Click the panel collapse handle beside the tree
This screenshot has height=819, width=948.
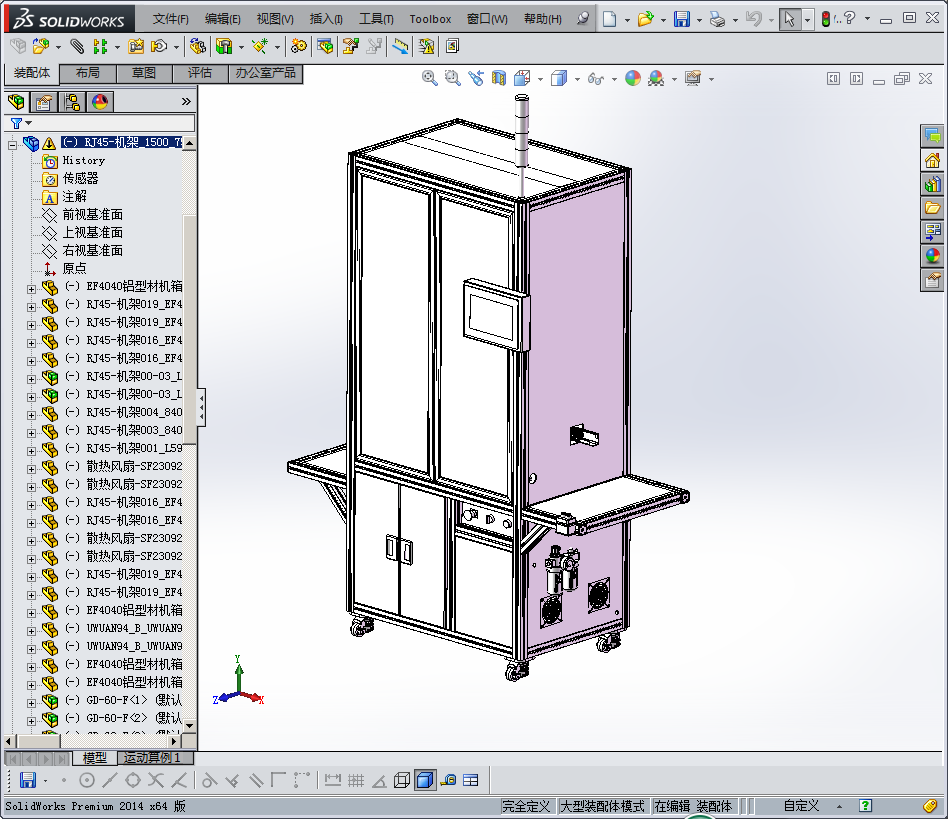point(201,407)
